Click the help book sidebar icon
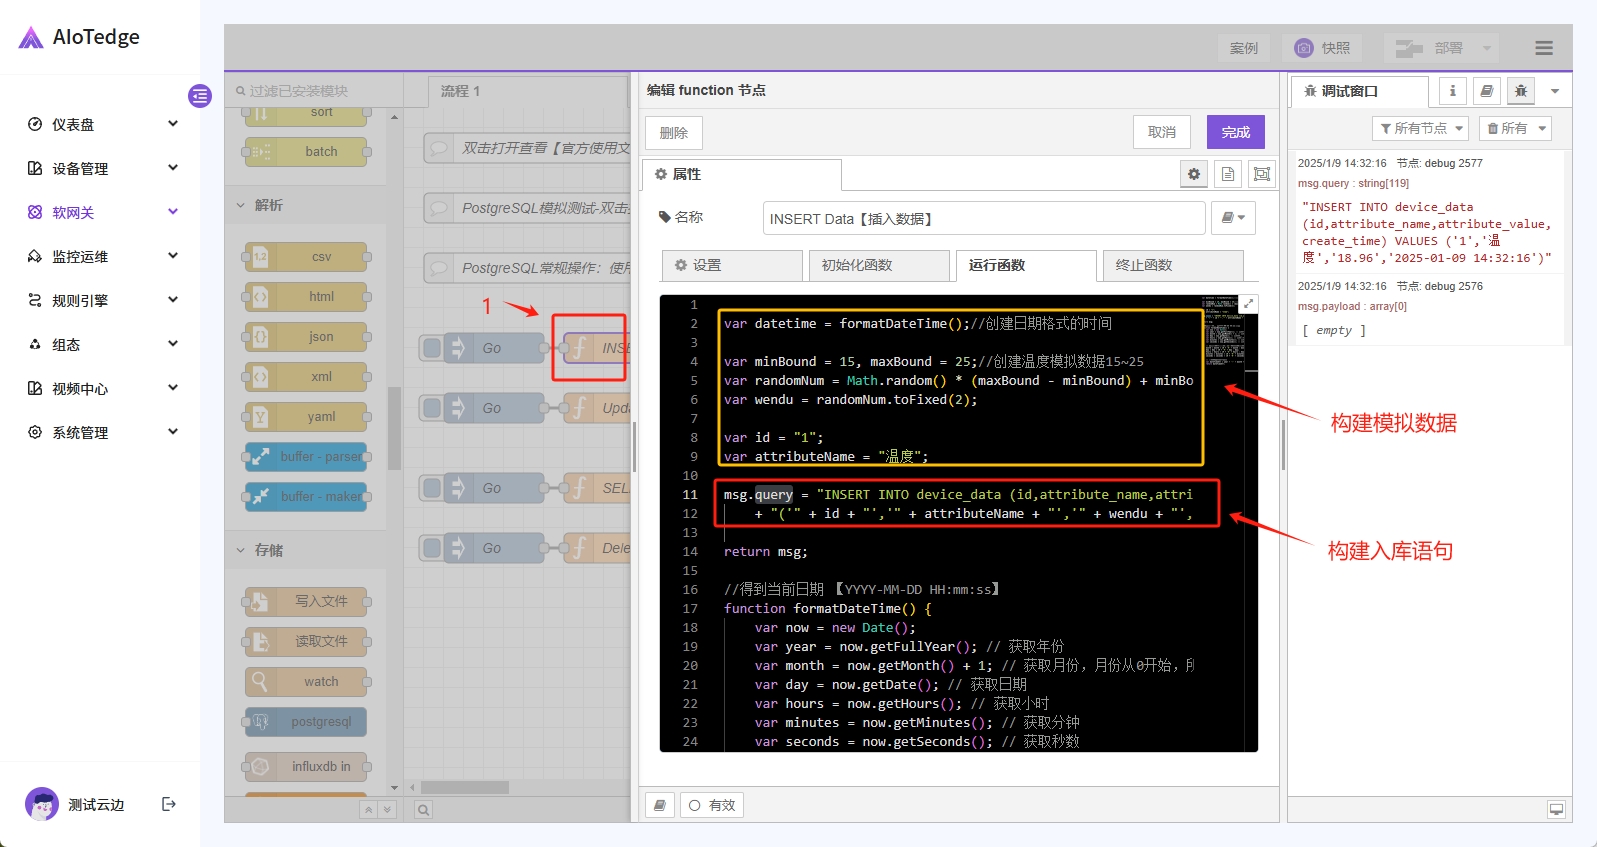 tap(1487, 91)
